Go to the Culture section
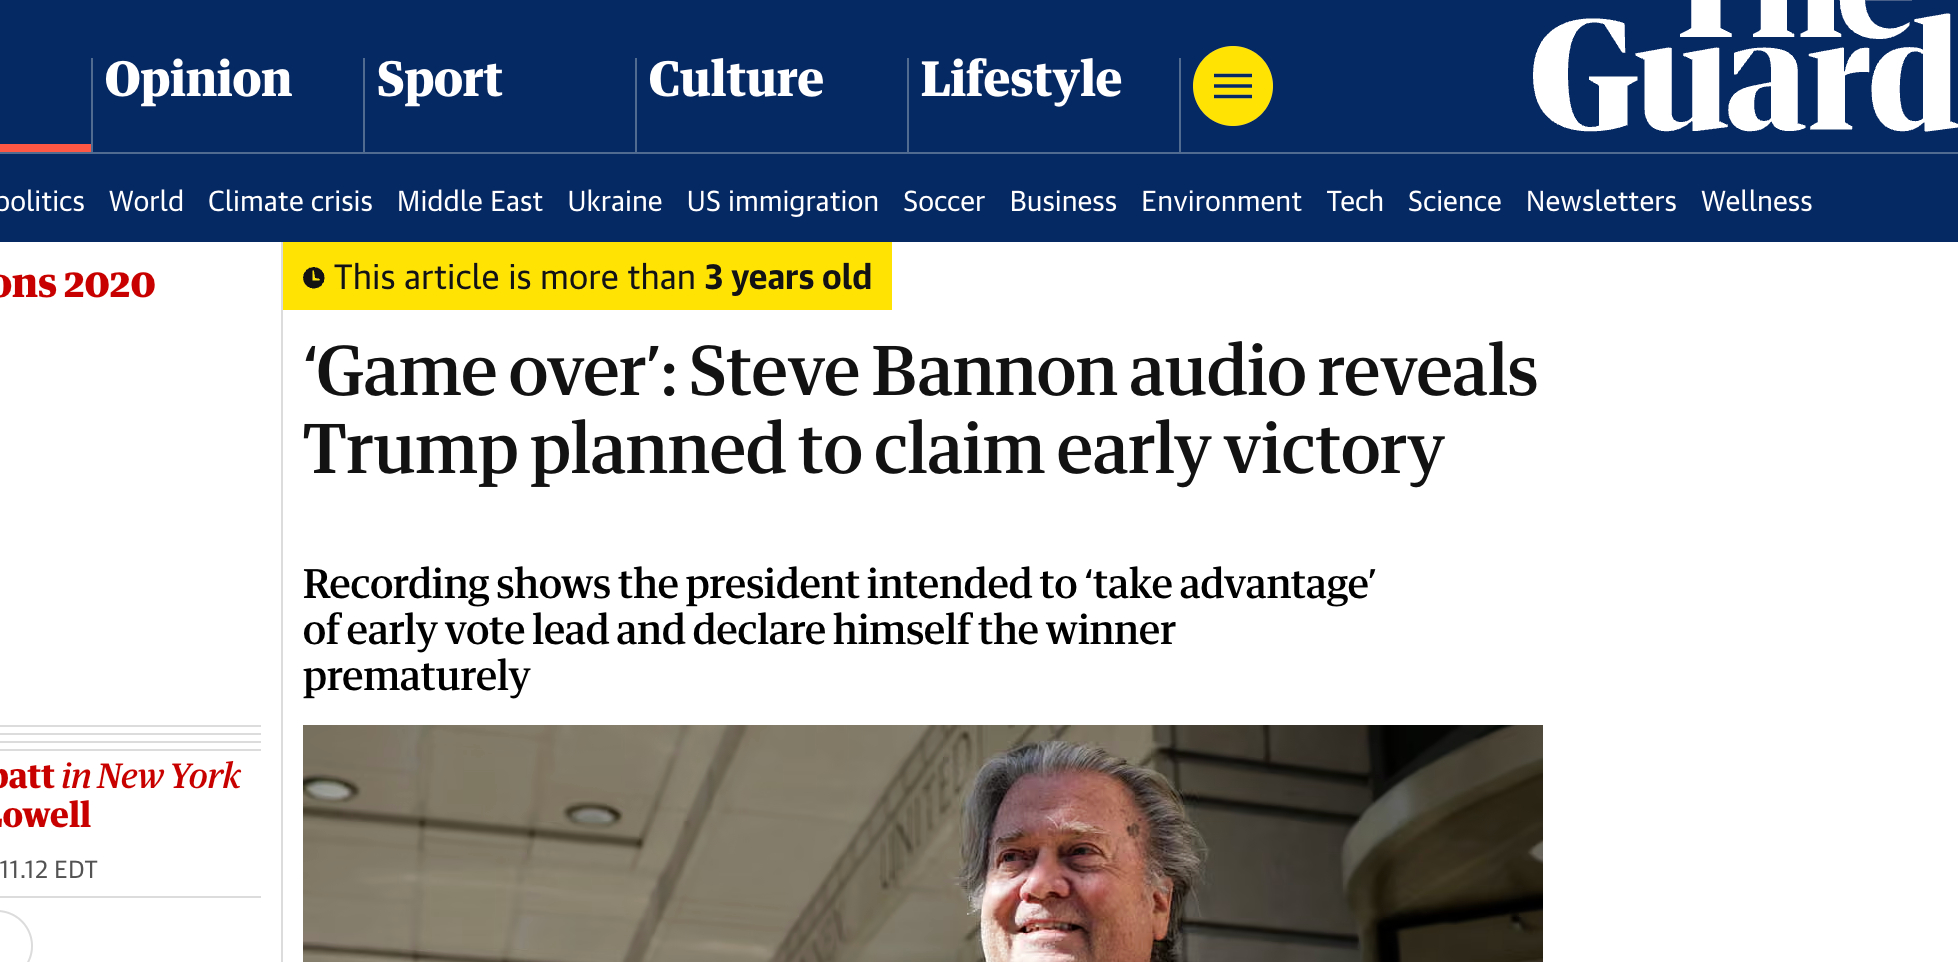 (x=736, y=80)
